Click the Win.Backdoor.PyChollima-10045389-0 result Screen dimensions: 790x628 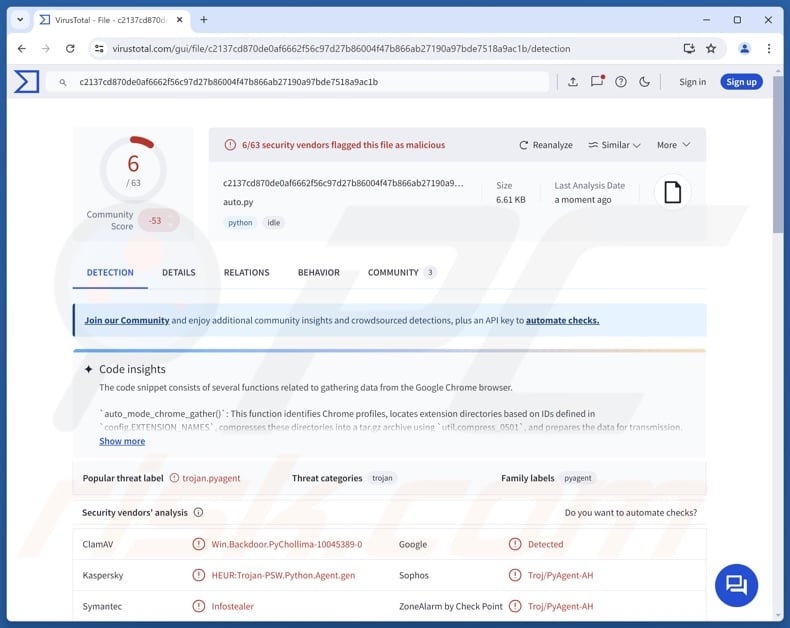point(287,544)
